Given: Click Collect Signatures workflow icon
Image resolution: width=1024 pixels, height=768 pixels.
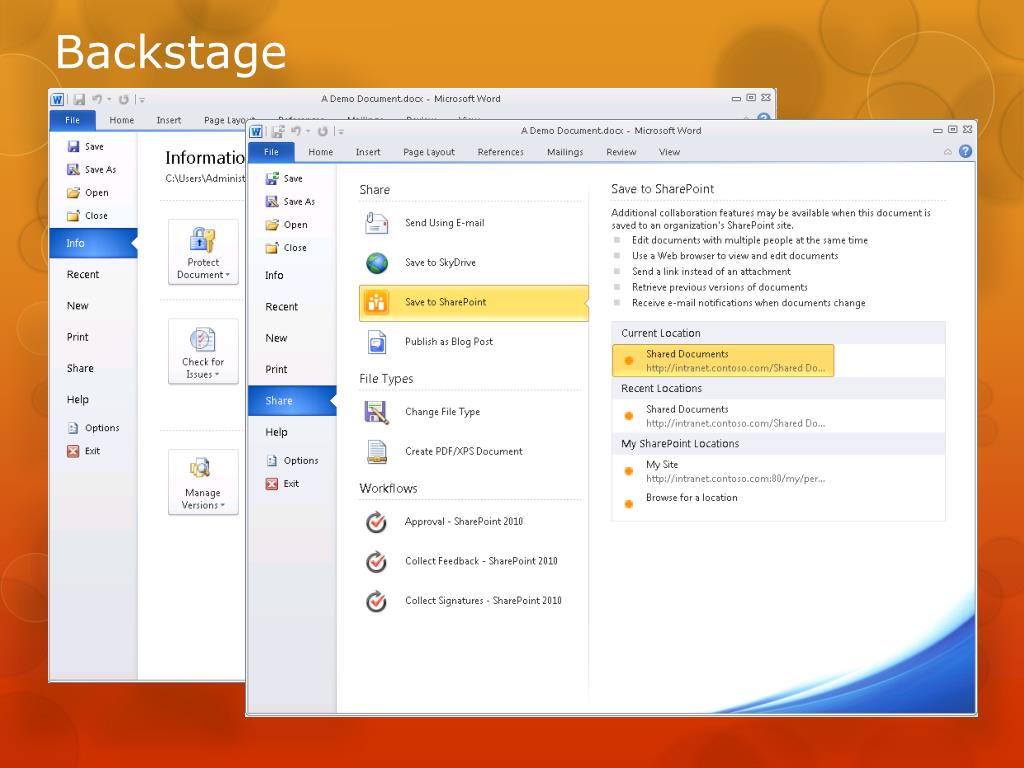Looking at the screenshot, I should pyautogui.click(x=376, y=601).
